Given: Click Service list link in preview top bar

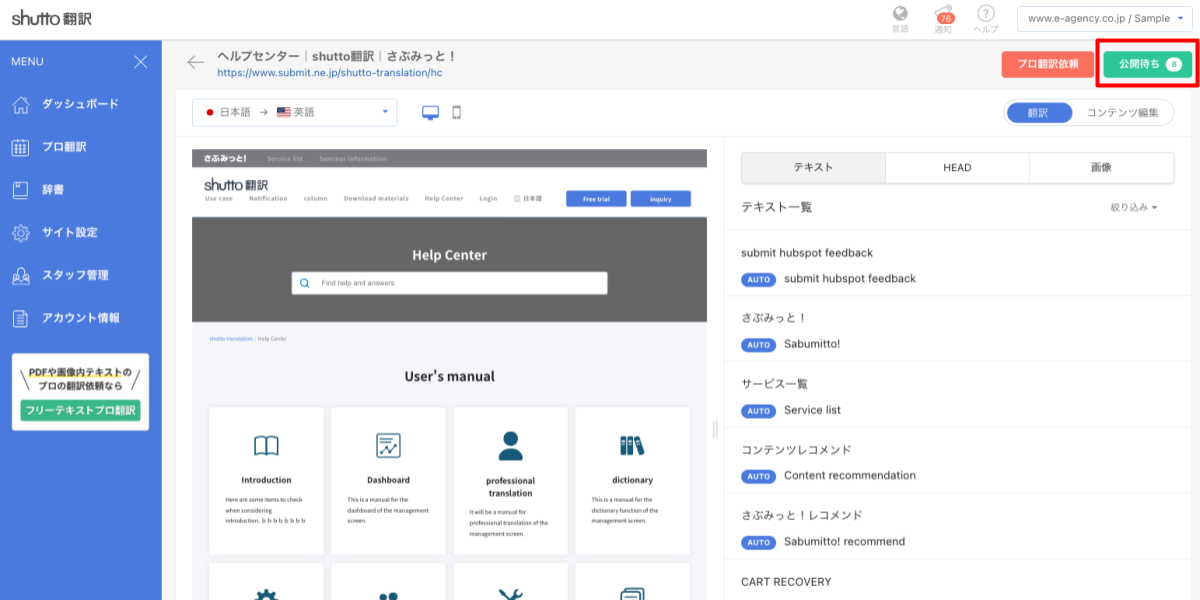Looking at the screenshot, I should [x=285, y=158].
